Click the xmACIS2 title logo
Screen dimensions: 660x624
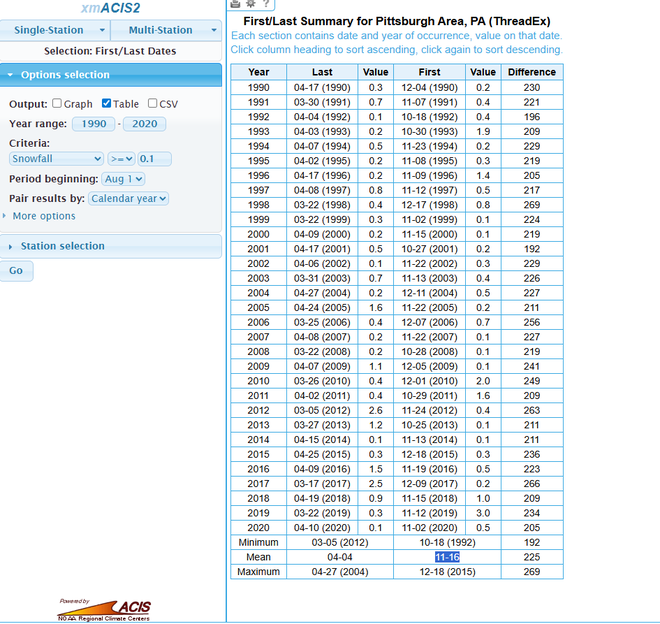[x=110, y=8]
